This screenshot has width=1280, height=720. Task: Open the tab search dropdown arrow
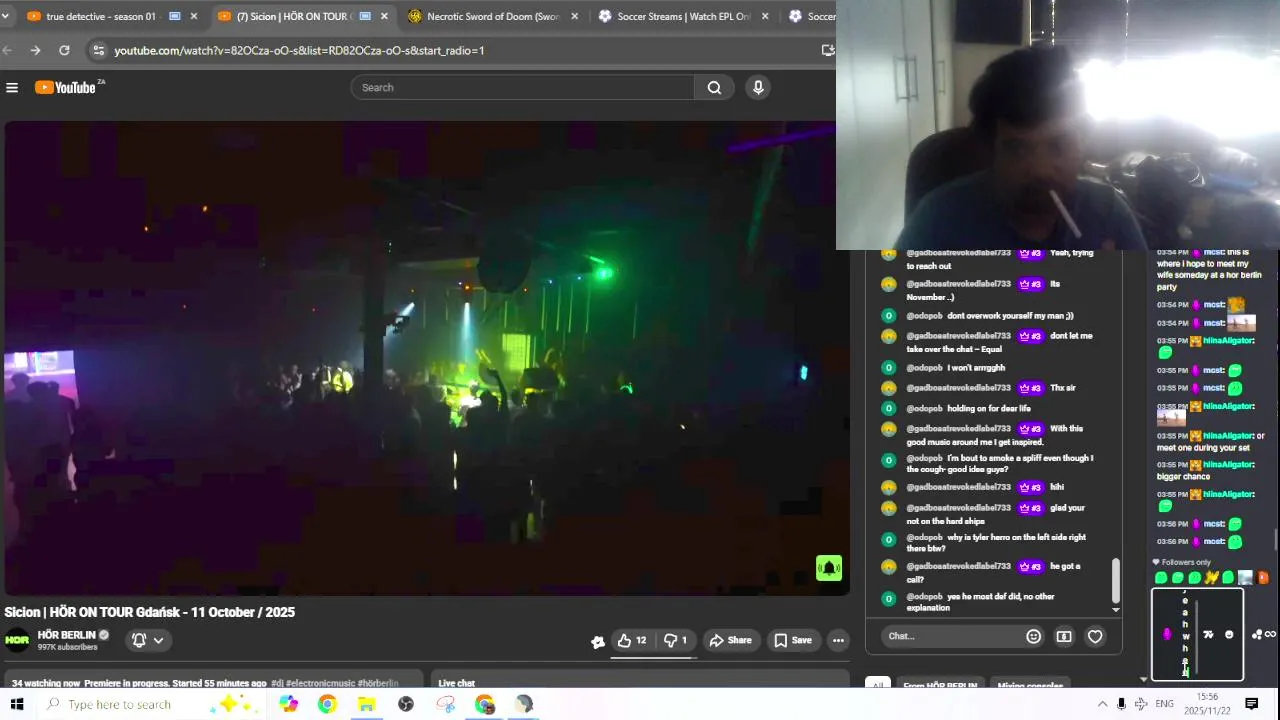click(5, 16)
